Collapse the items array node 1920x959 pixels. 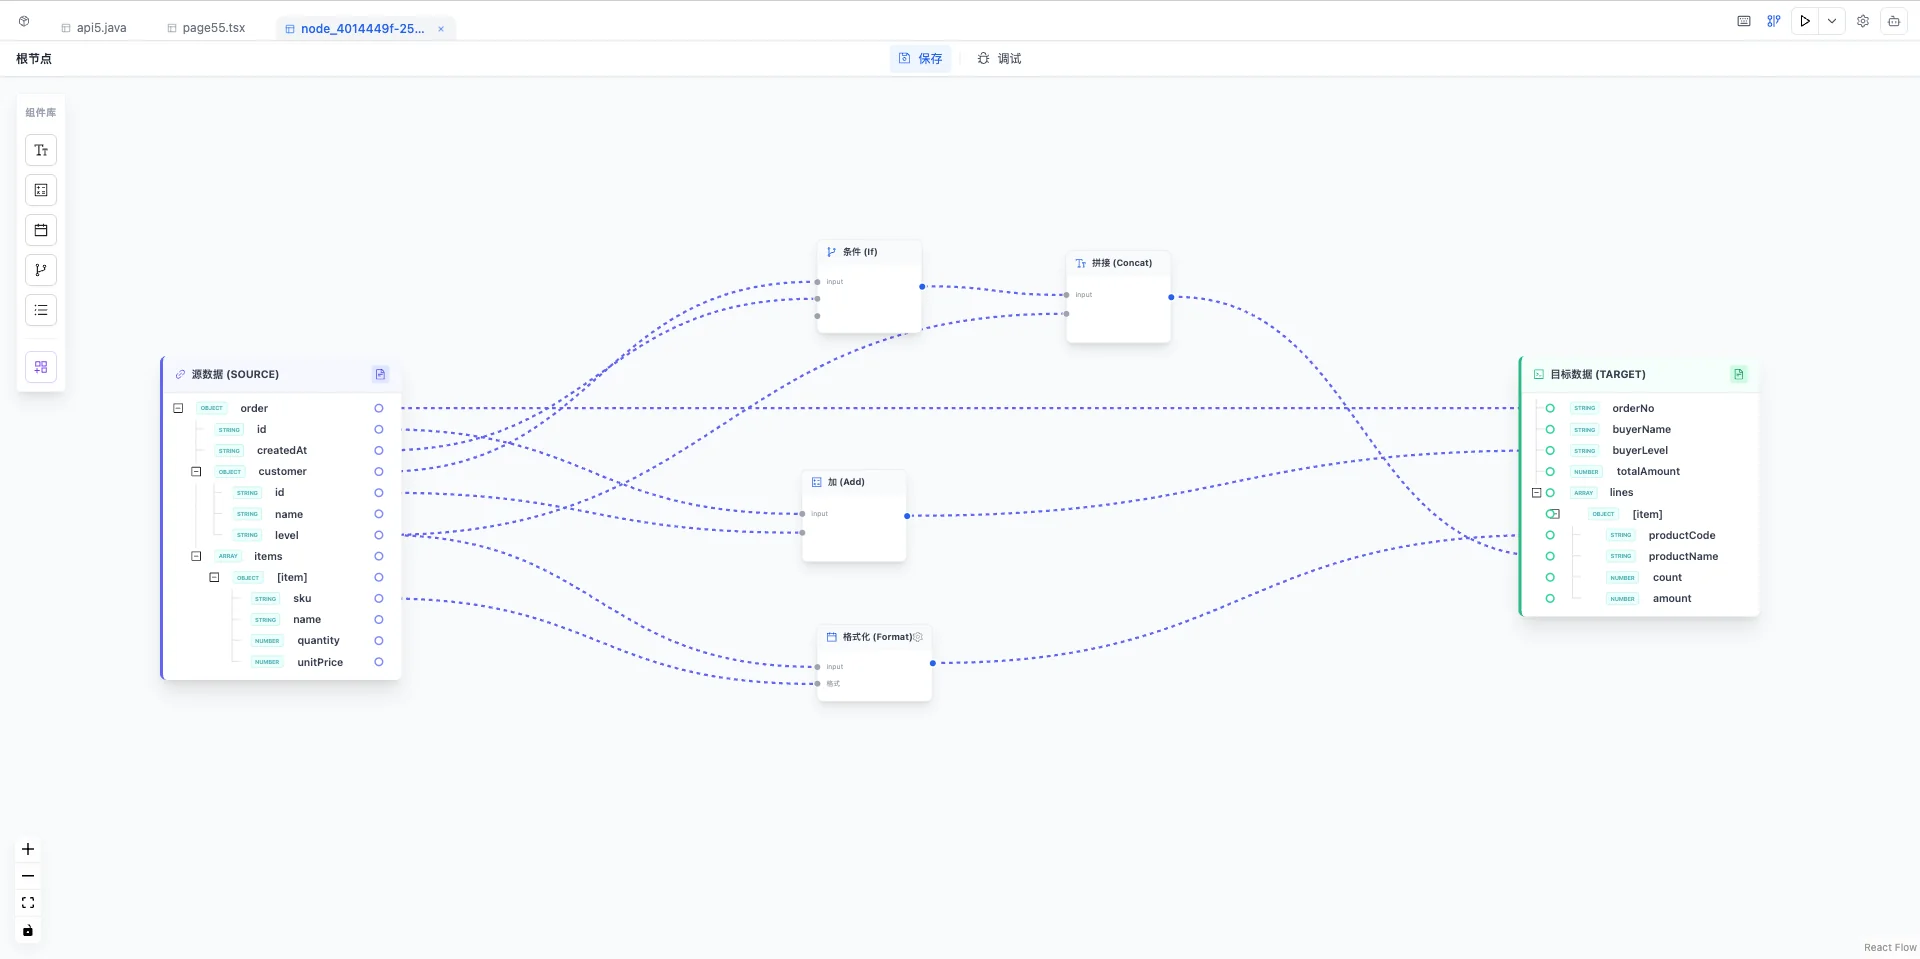coord(196,556)
